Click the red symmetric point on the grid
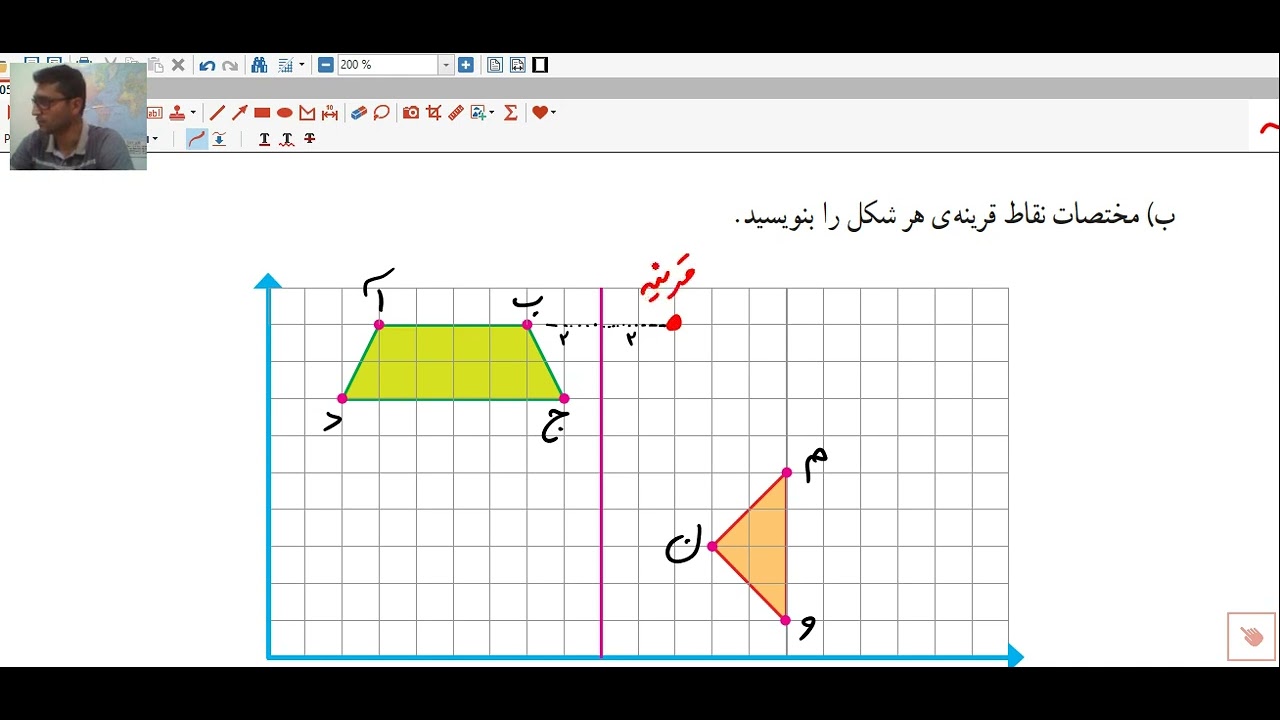 pos(674,323)
